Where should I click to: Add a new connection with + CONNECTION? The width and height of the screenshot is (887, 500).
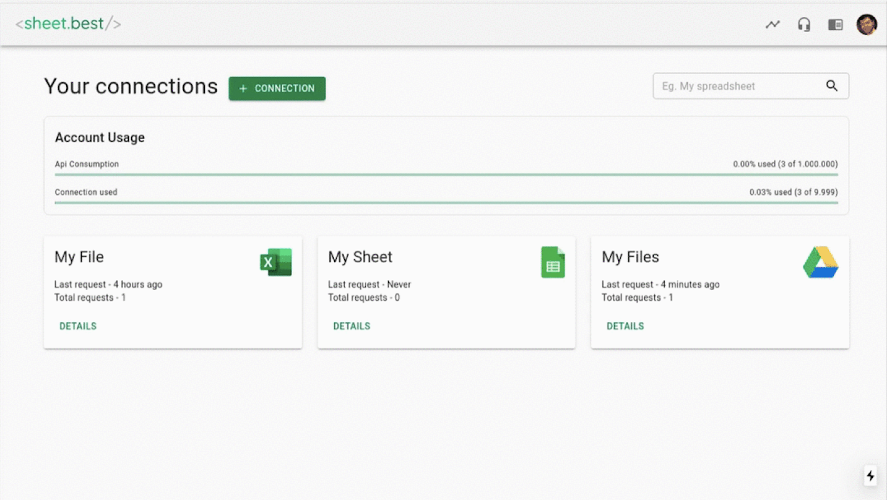(277, 88)
